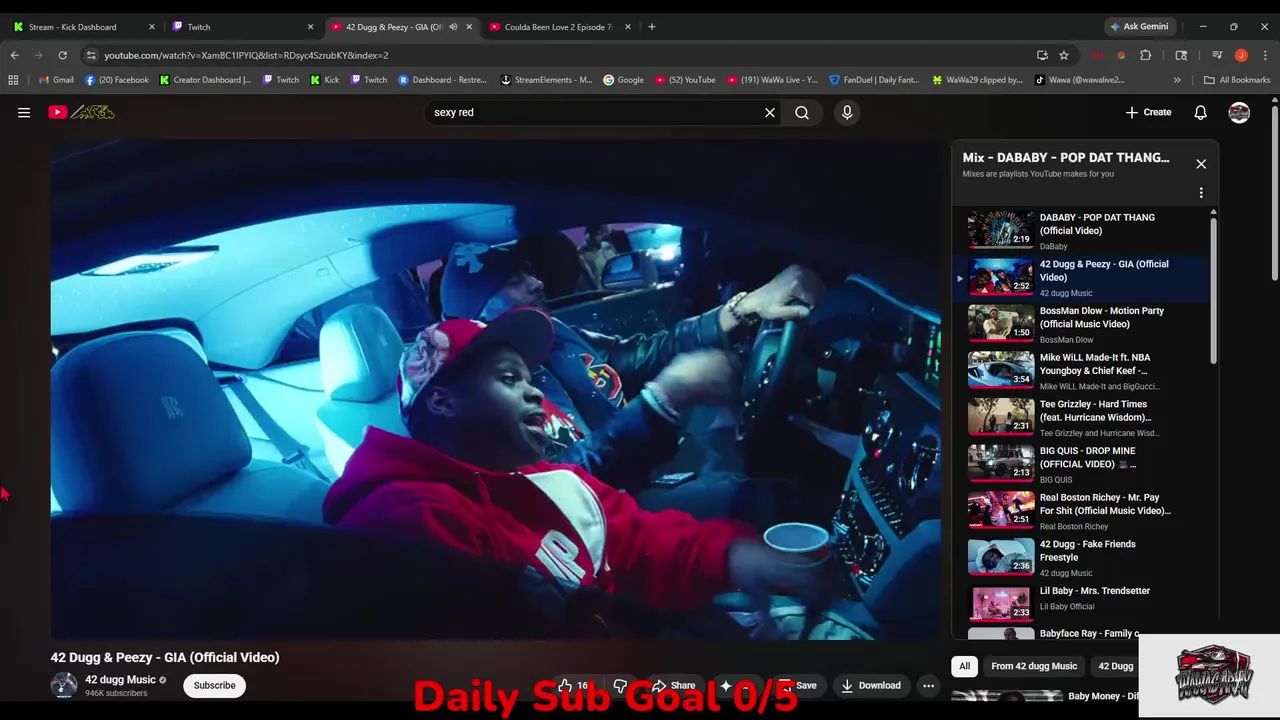Open StreamElements bookmark
The image size is (1280, 720).
coord(546,80)
